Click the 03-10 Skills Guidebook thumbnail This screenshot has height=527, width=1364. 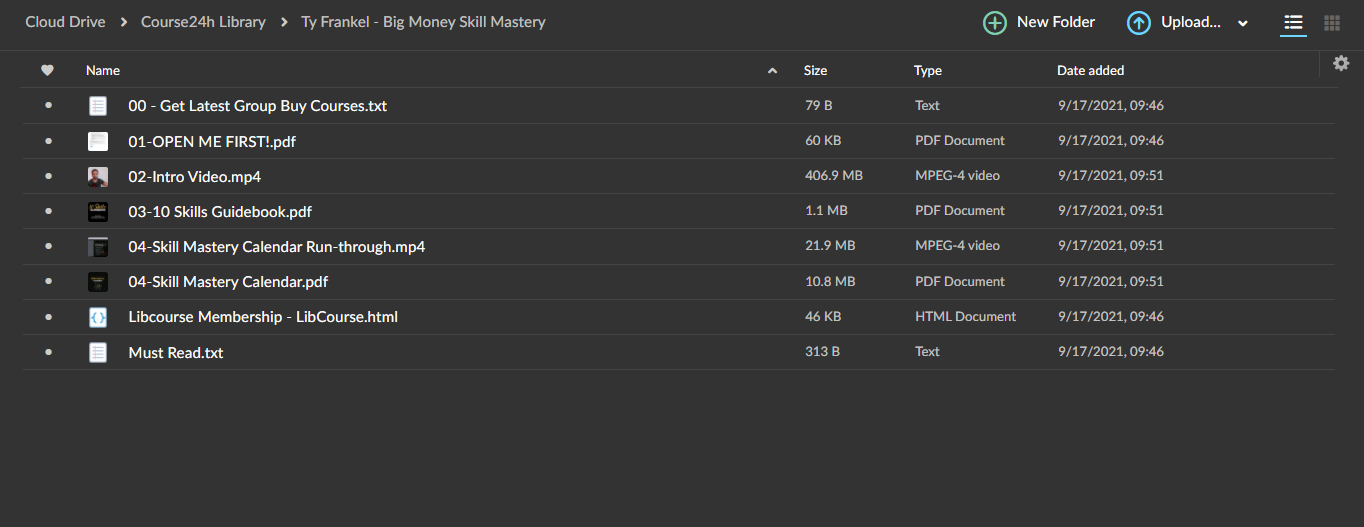coord(98,212)
